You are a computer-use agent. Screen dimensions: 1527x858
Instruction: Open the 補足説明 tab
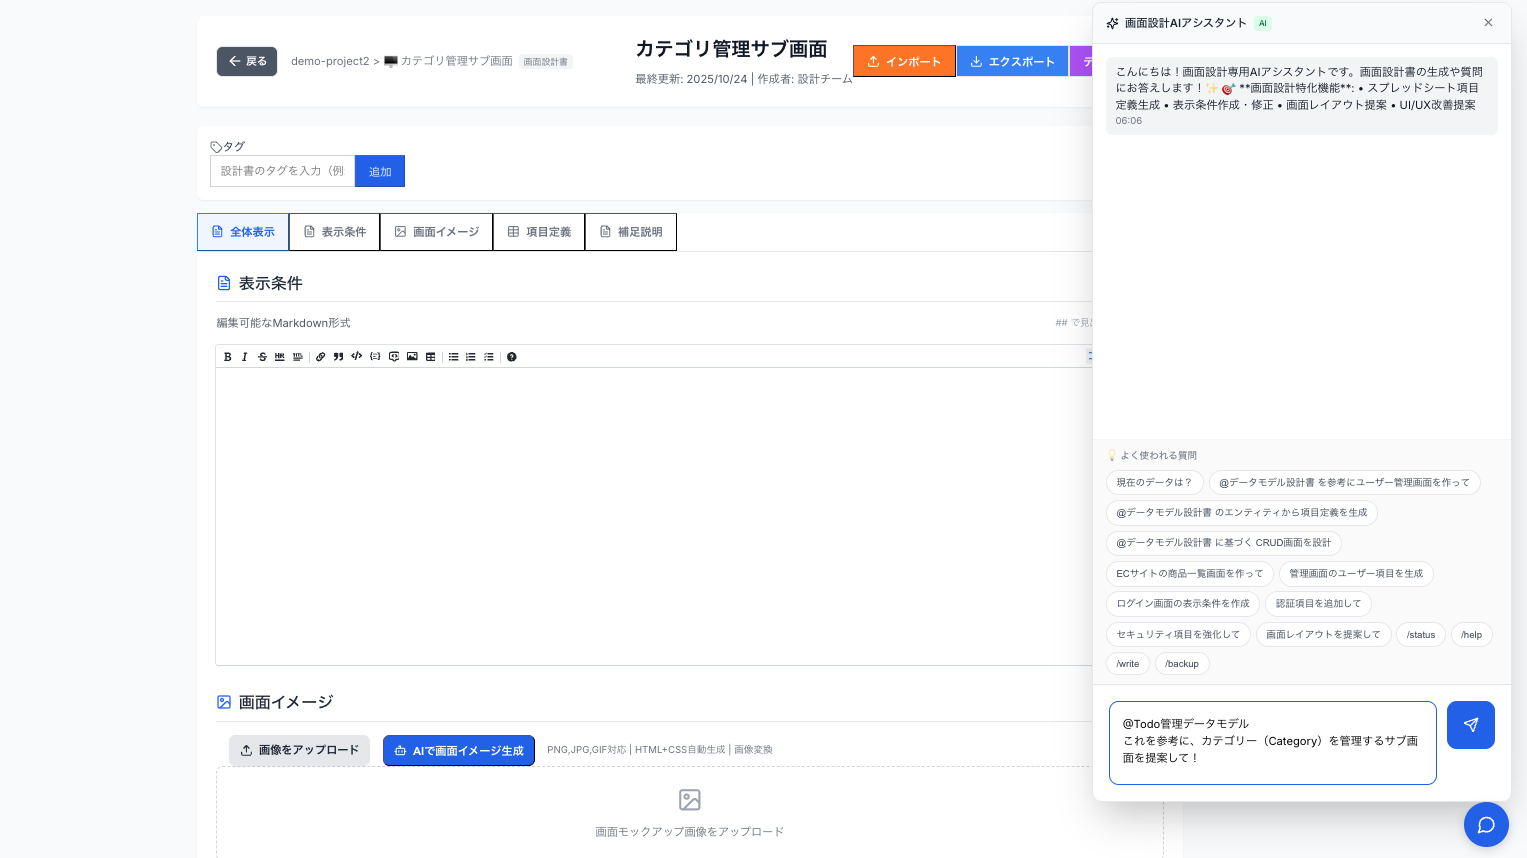click(631, 232)
